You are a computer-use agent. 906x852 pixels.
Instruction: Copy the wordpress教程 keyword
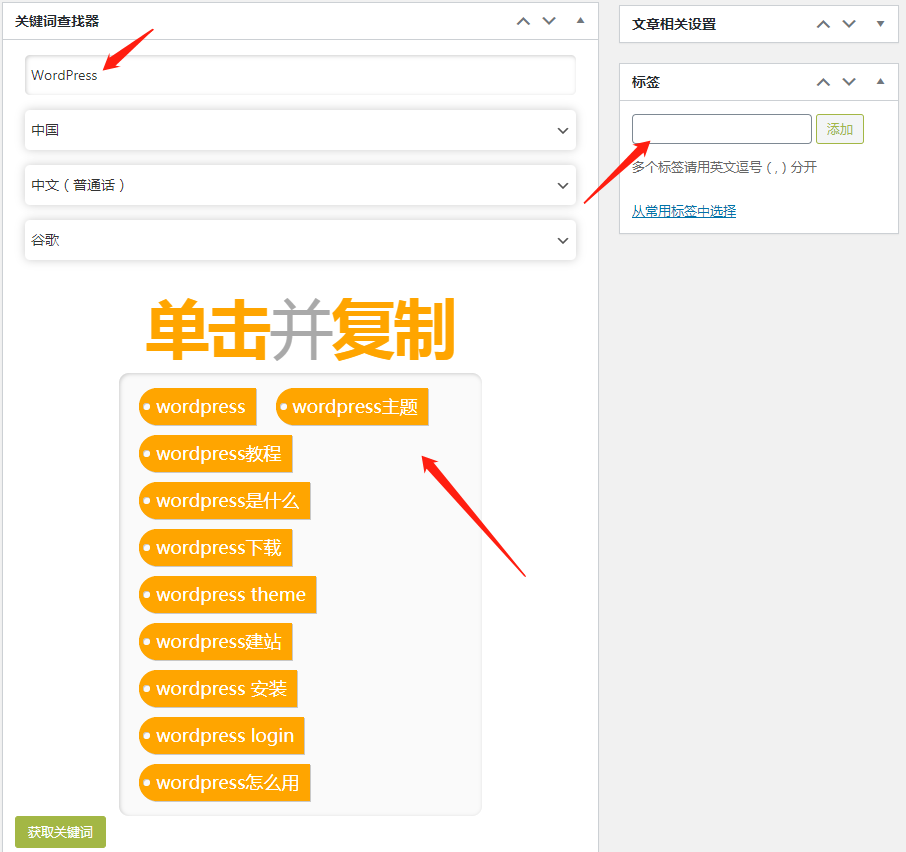click(216, 453)
